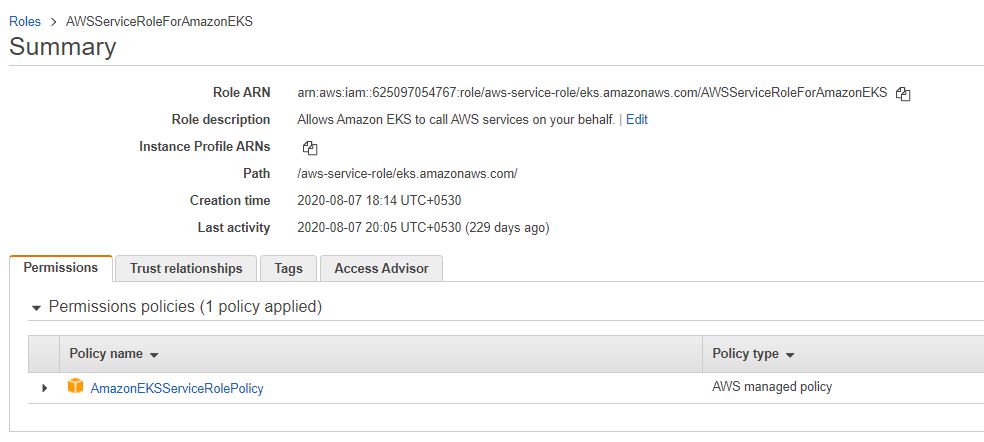Expand the AmazonEKSServiceRolePolicy row details
Image resolution: width=984 pixels, height=442 pixels.
44,387
